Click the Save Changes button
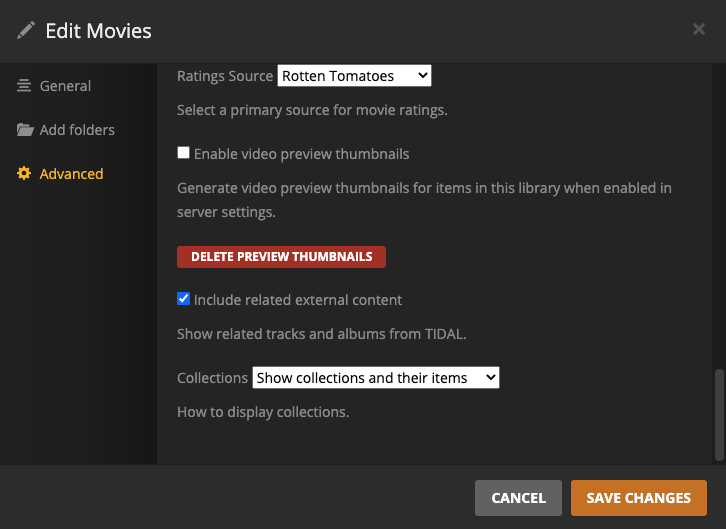726x529 pixels. click(x=638, y=498)
